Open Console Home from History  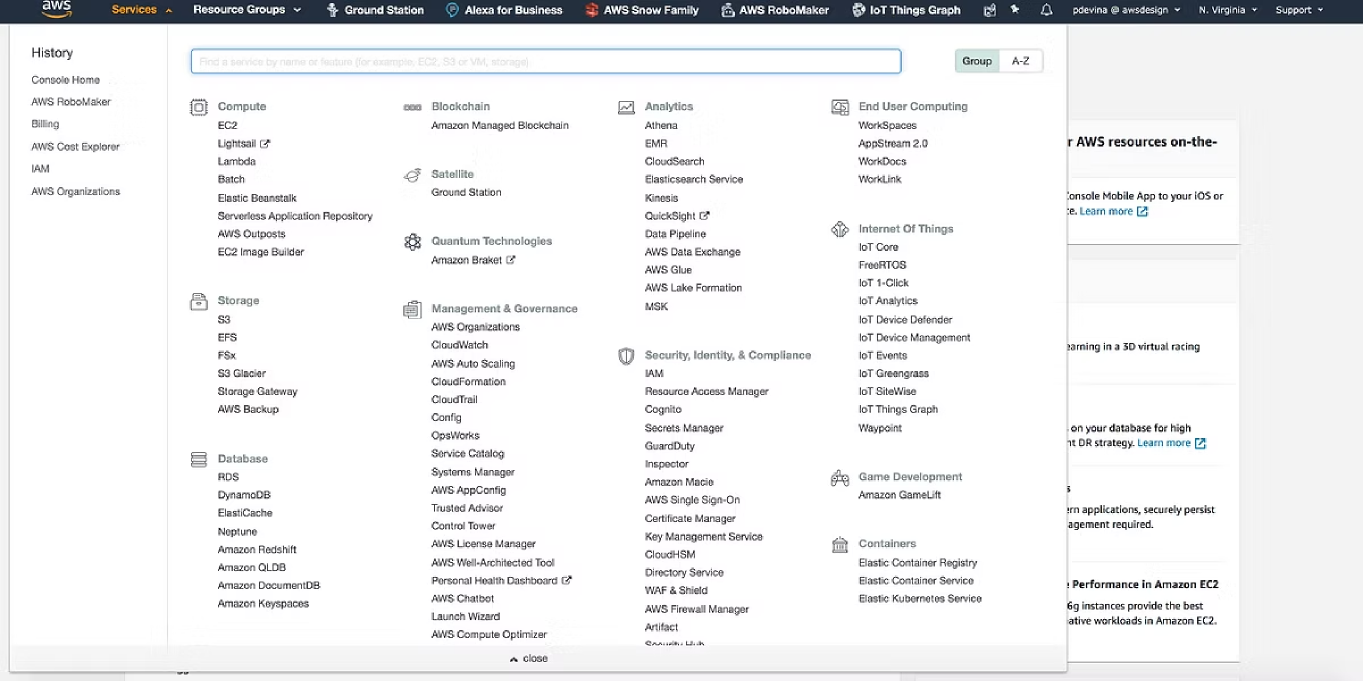tap(66, 80)
